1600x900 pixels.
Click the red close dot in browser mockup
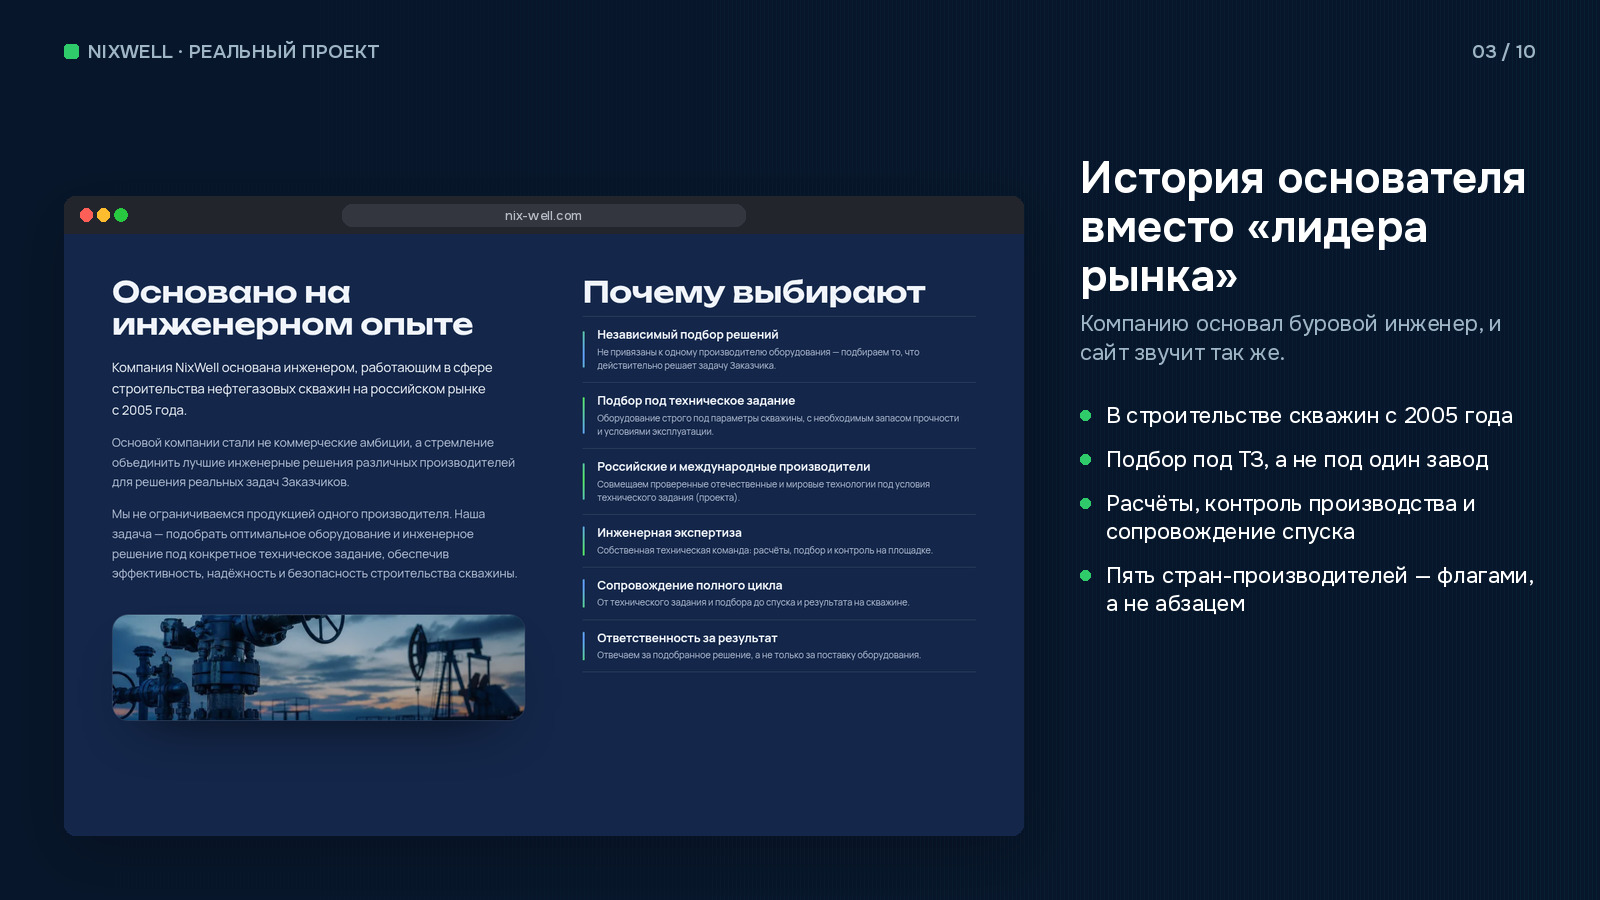click(x=87, y=215)
